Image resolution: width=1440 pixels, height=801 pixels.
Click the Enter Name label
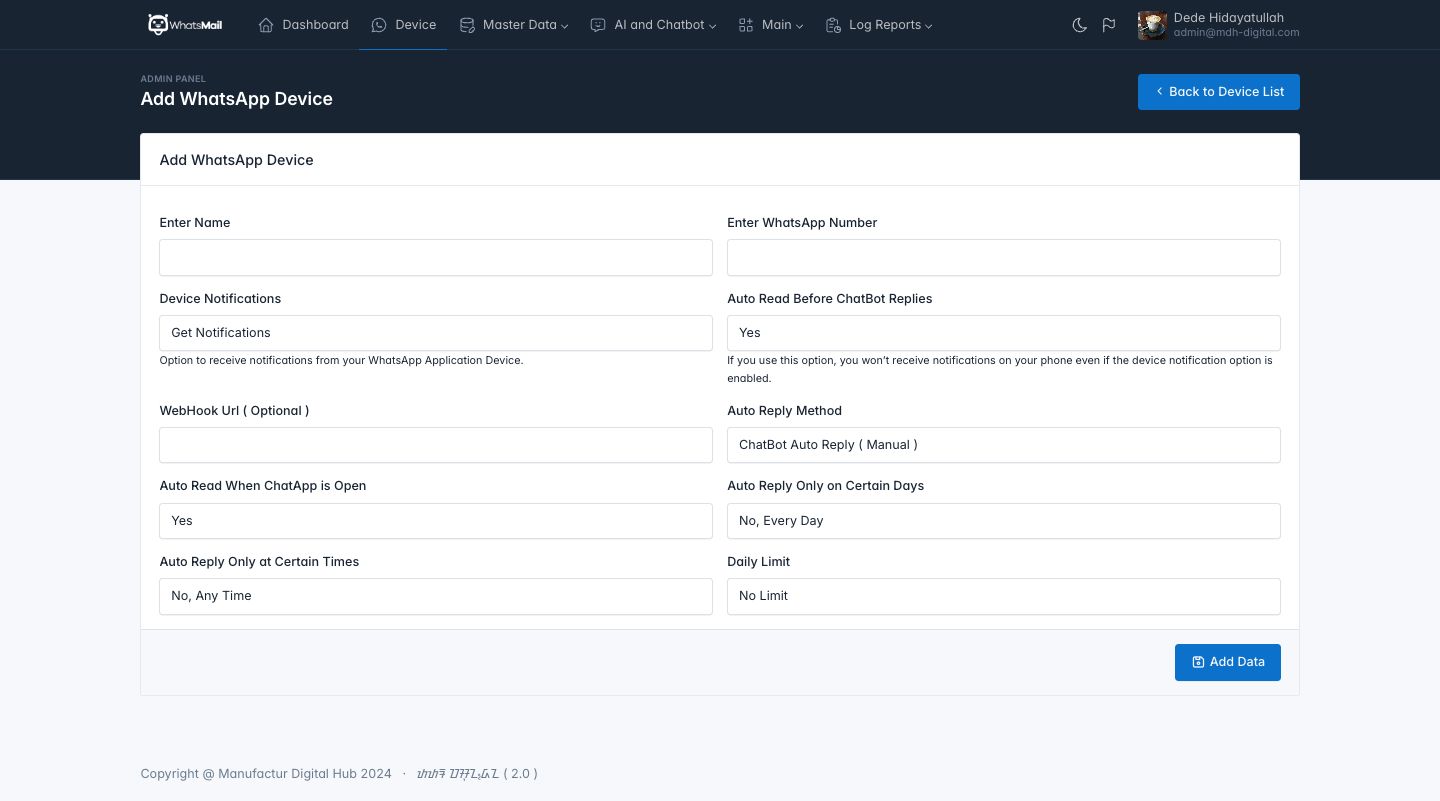[x=195, y=223]
